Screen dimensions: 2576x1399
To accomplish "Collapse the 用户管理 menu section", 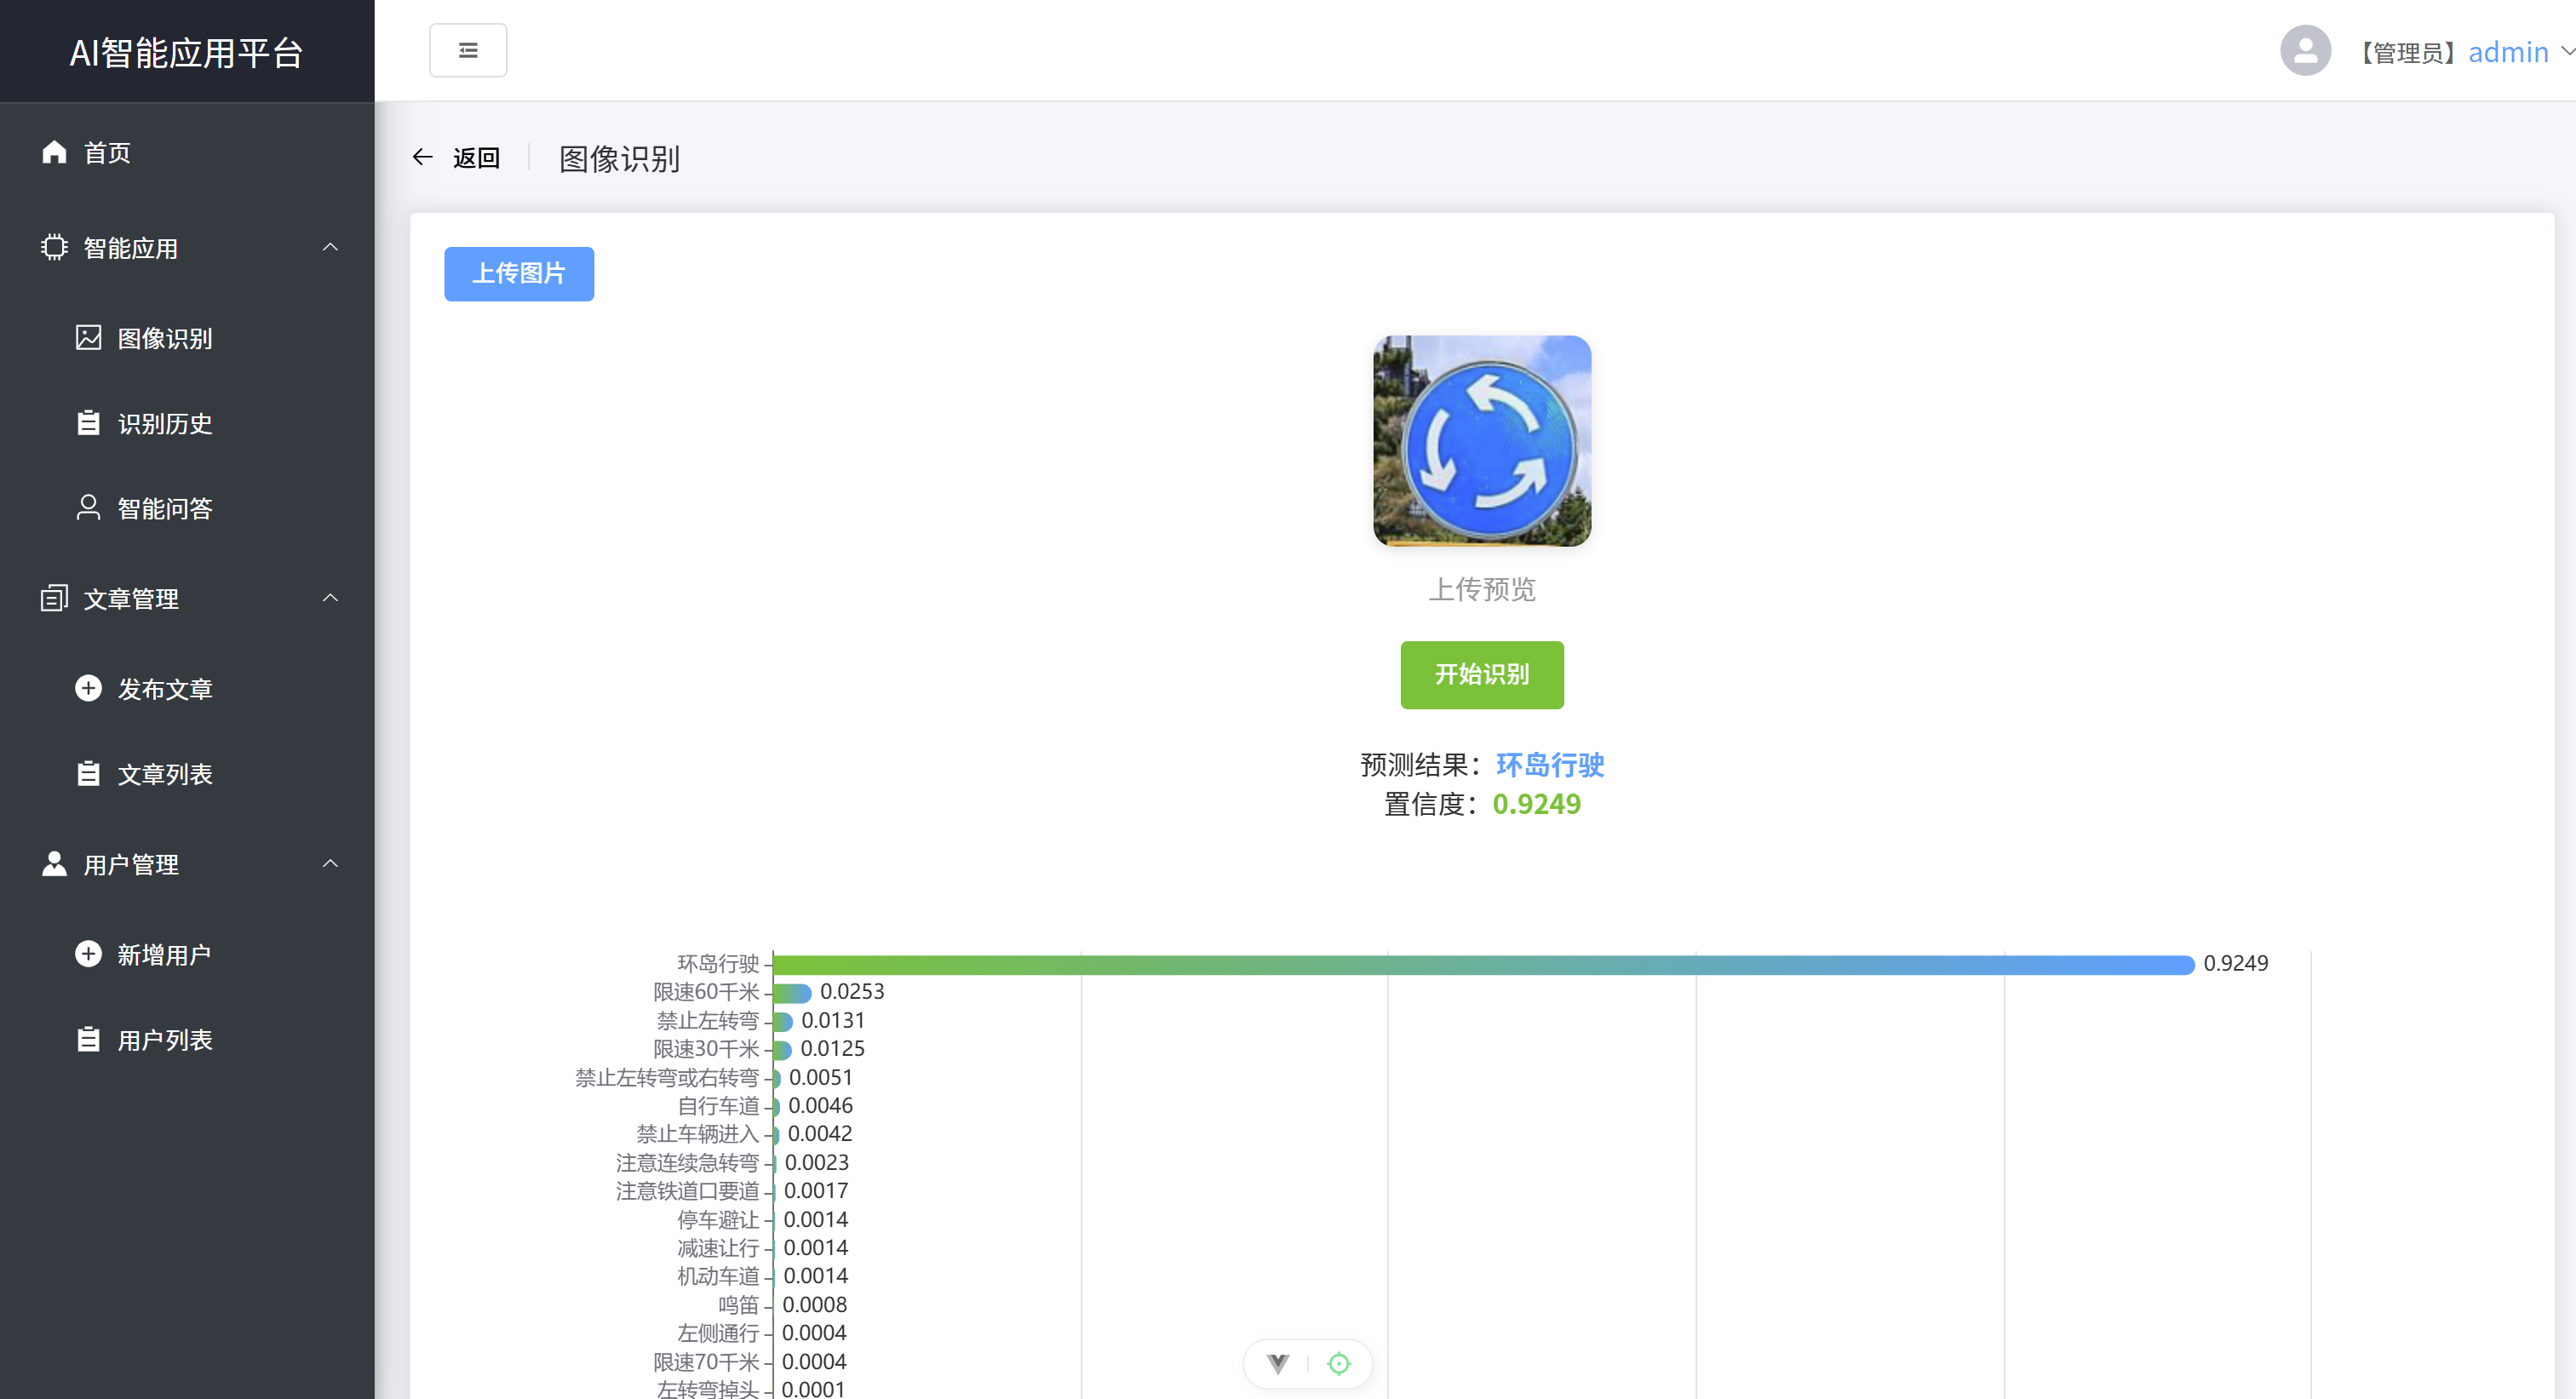I will tap(330, 864).
